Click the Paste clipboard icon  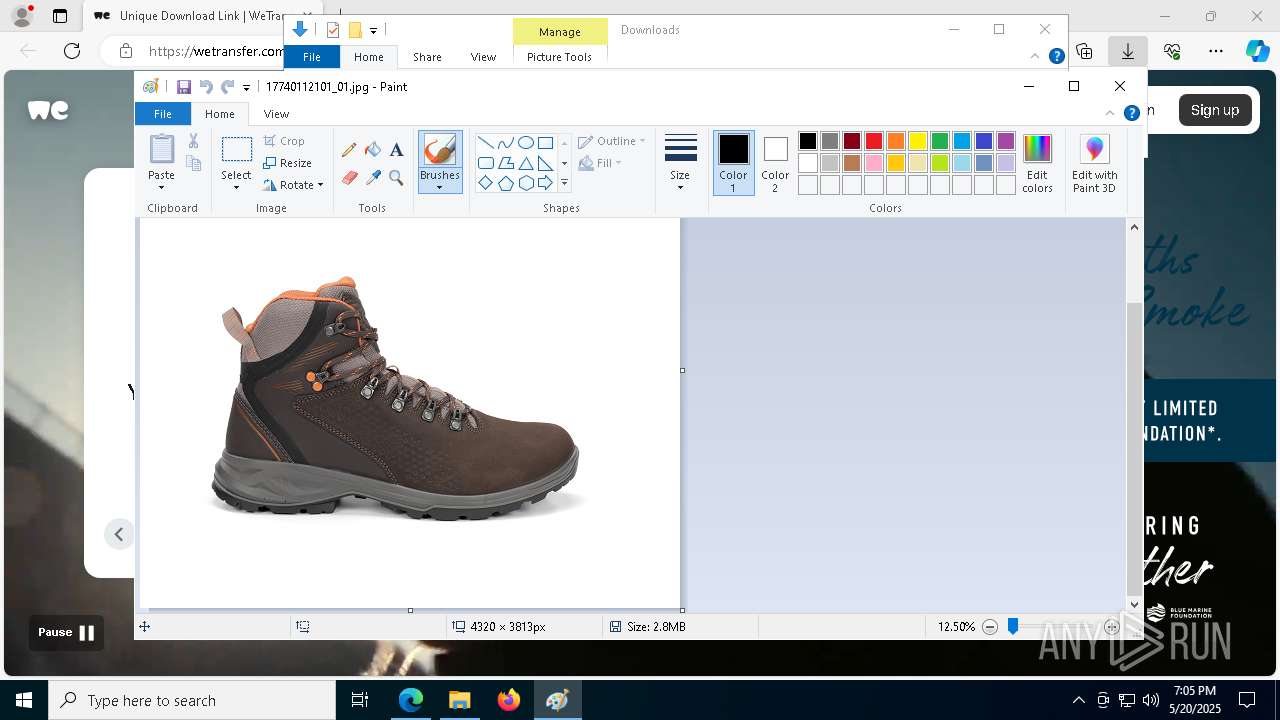pyautogui.click(x=161, y=149)
